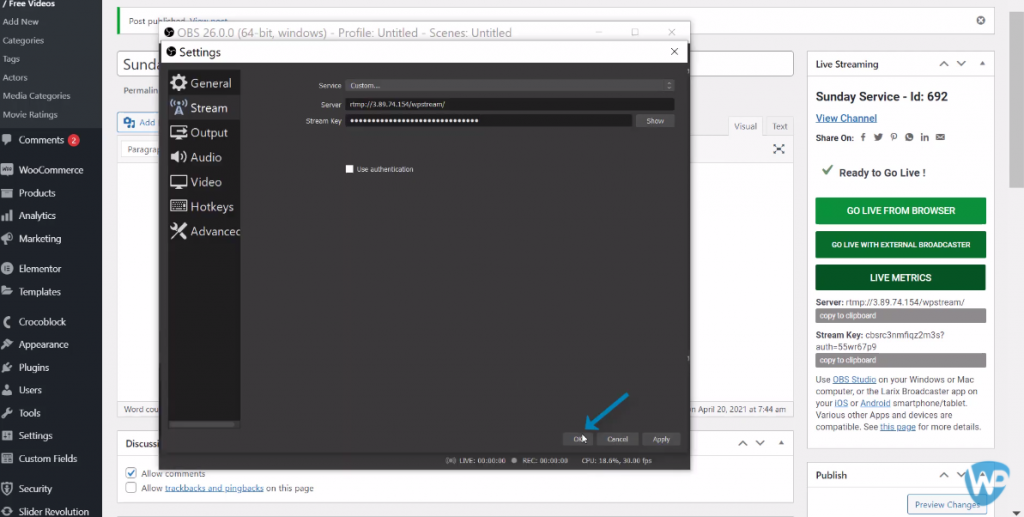
Task: Open the Service dropdown set to Custom
Action: (x=509, y=86)
